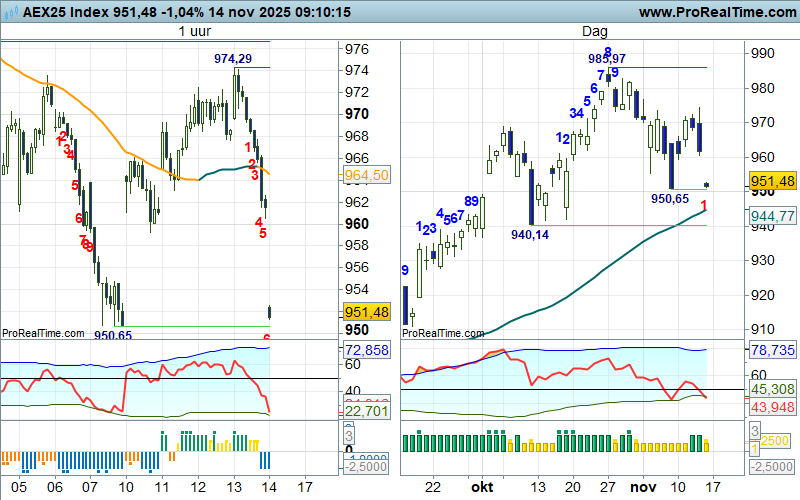The width and height of the screenshot is (800, 500).
Task: Click -2,5000 label on daily histogram axis
Action: point(772,467)
